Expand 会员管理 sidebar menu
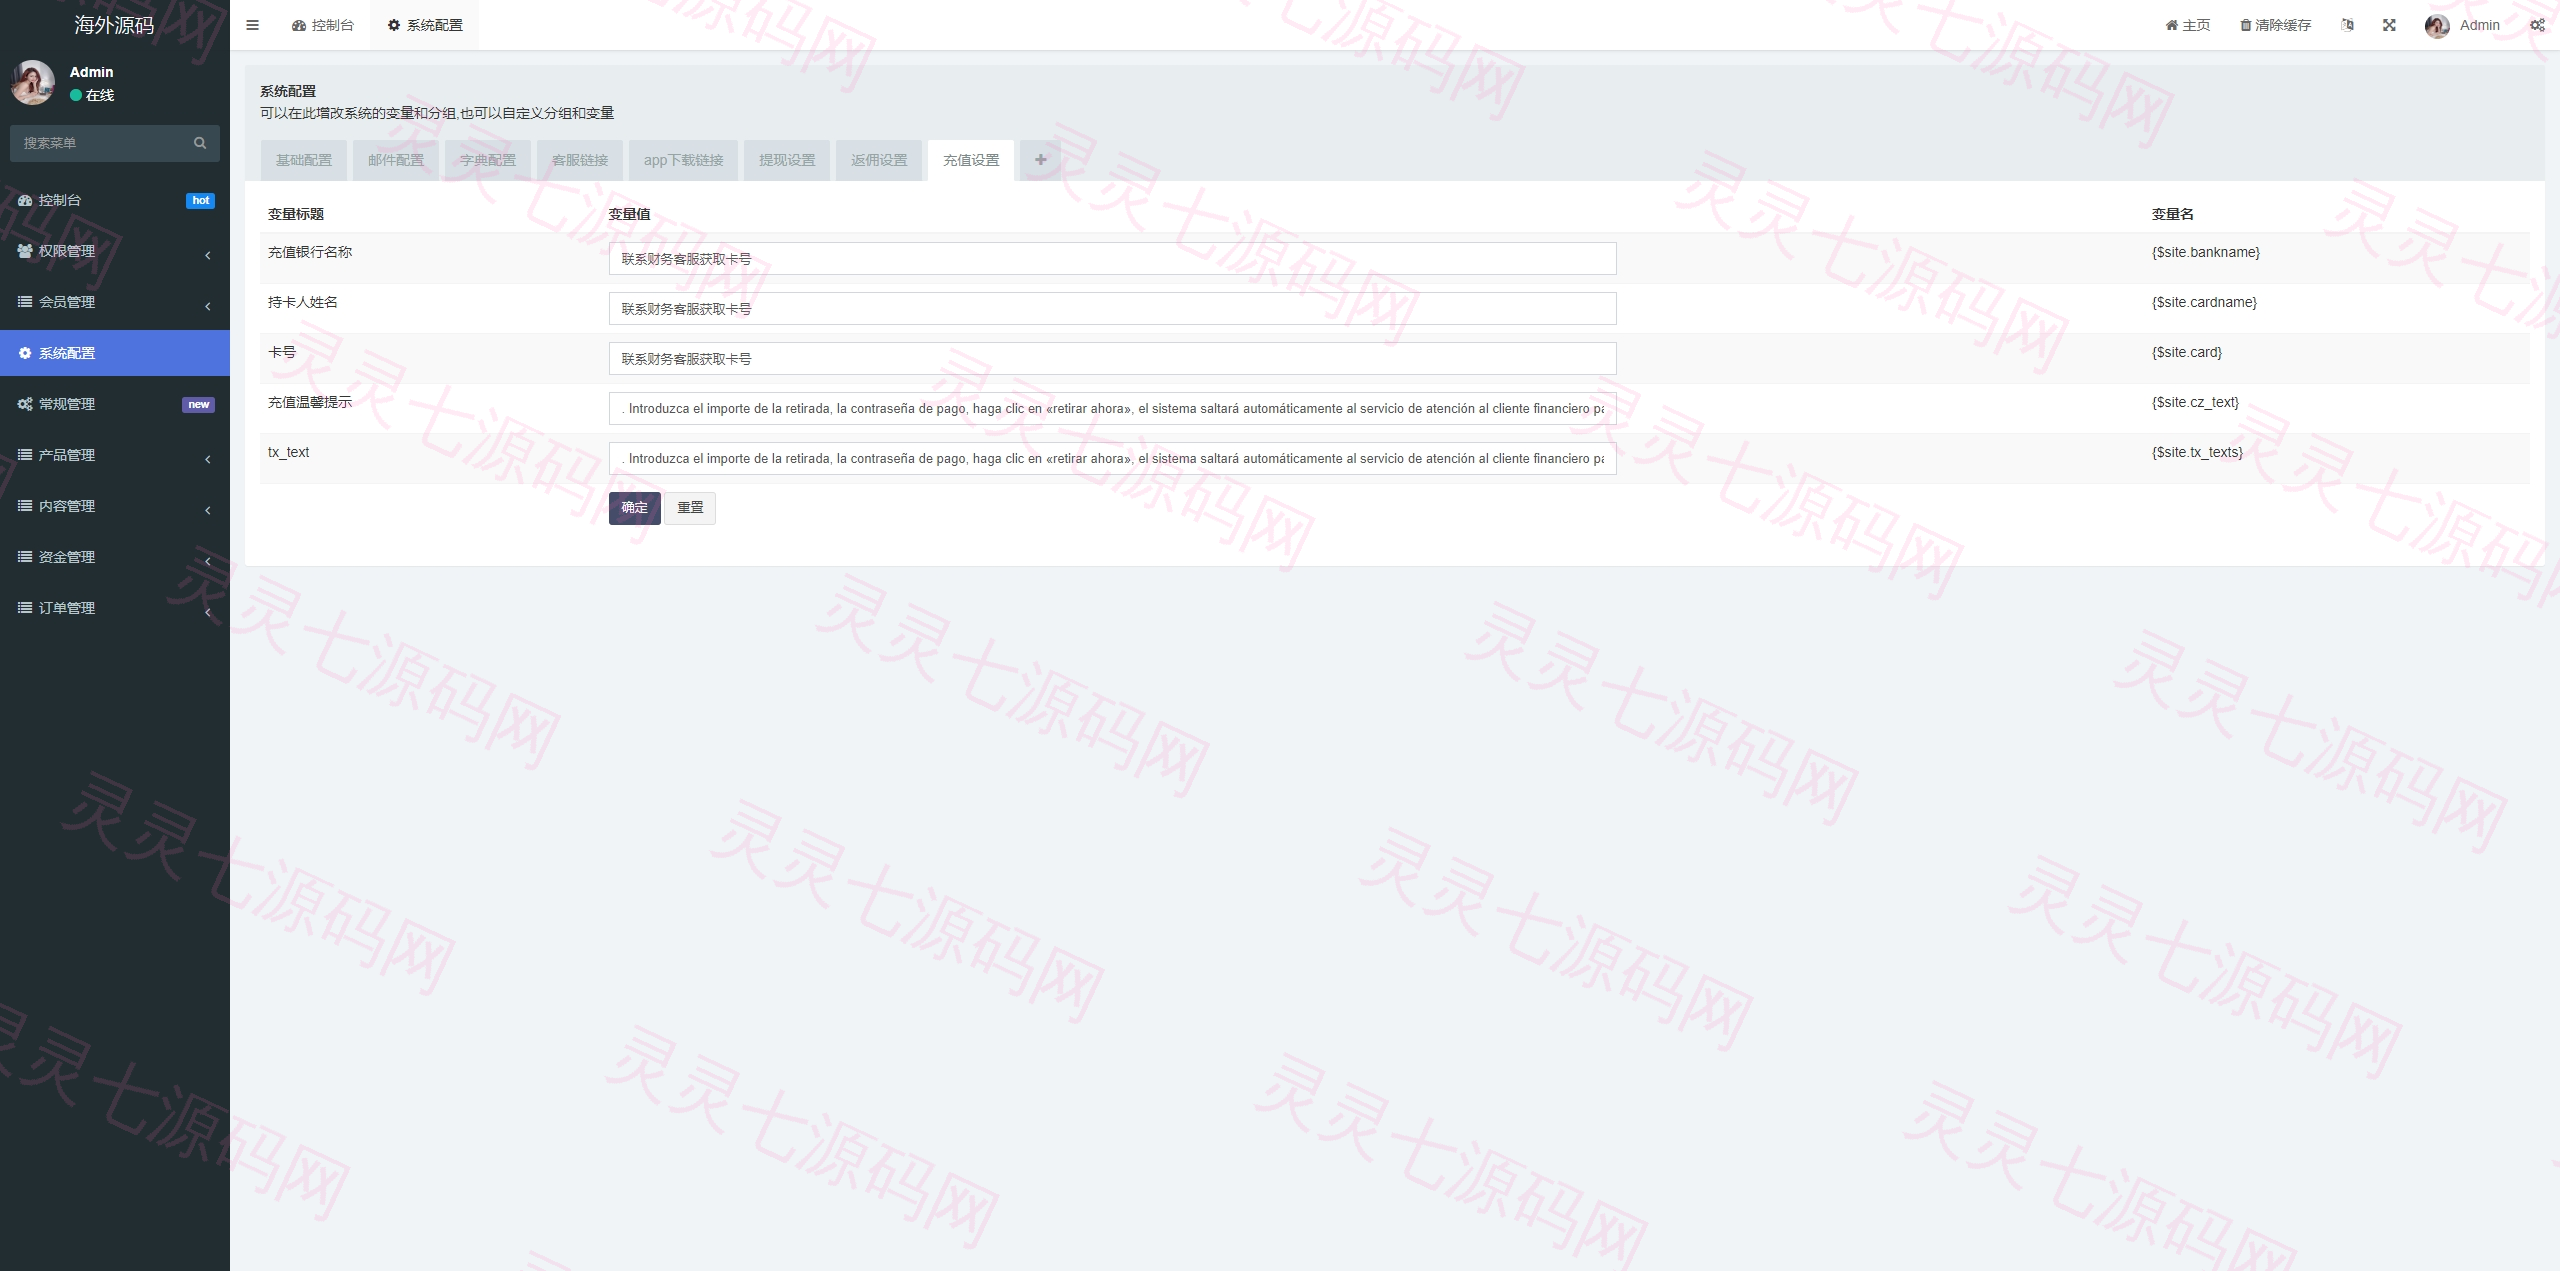The width and height of the screenshot is (2560, 1271). pyautogui.click(x=115, y=302)
